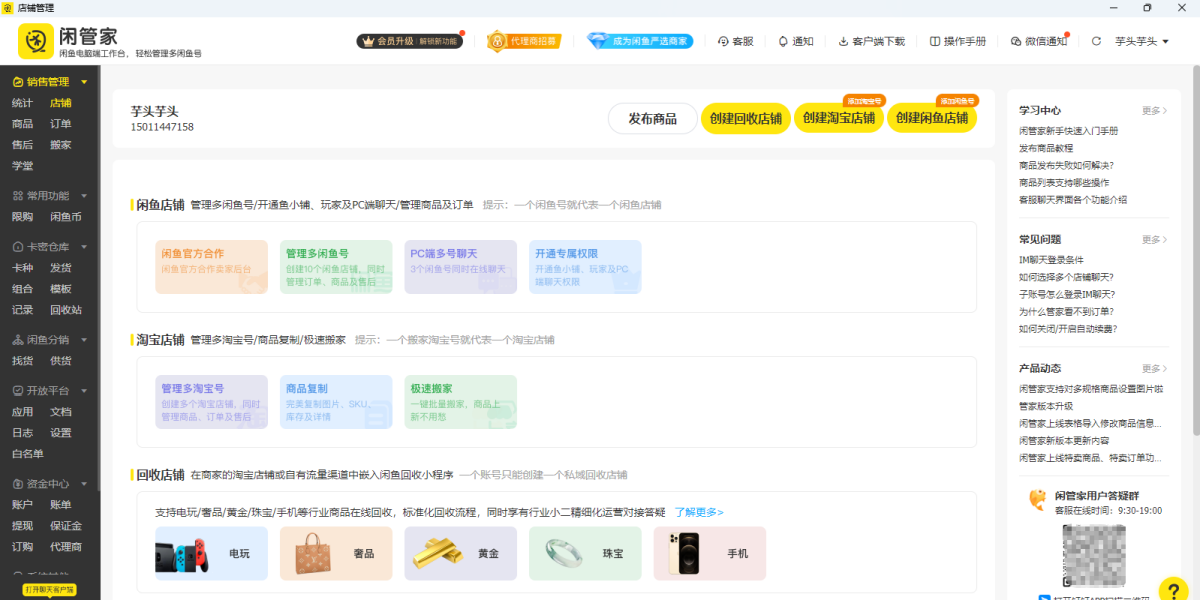This screenshot has width=1200, height=600.
Task: Open the 管理多淘宝号 card
Action: coord(211,402)
